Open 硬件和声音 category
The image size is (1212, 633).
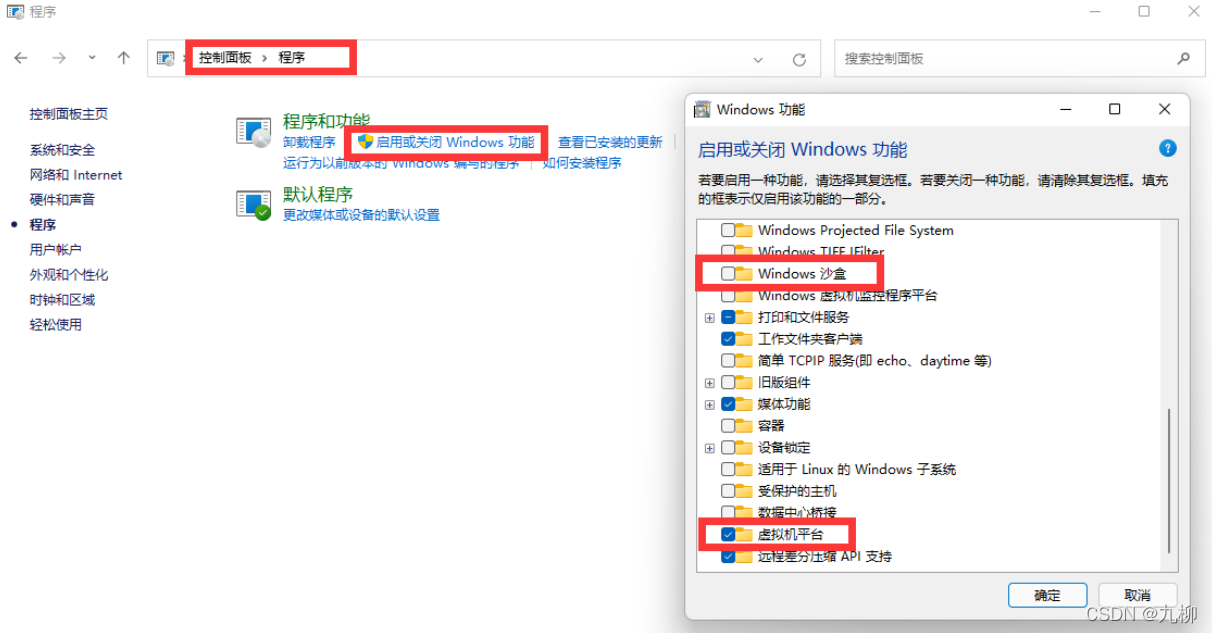click(62, 200)
